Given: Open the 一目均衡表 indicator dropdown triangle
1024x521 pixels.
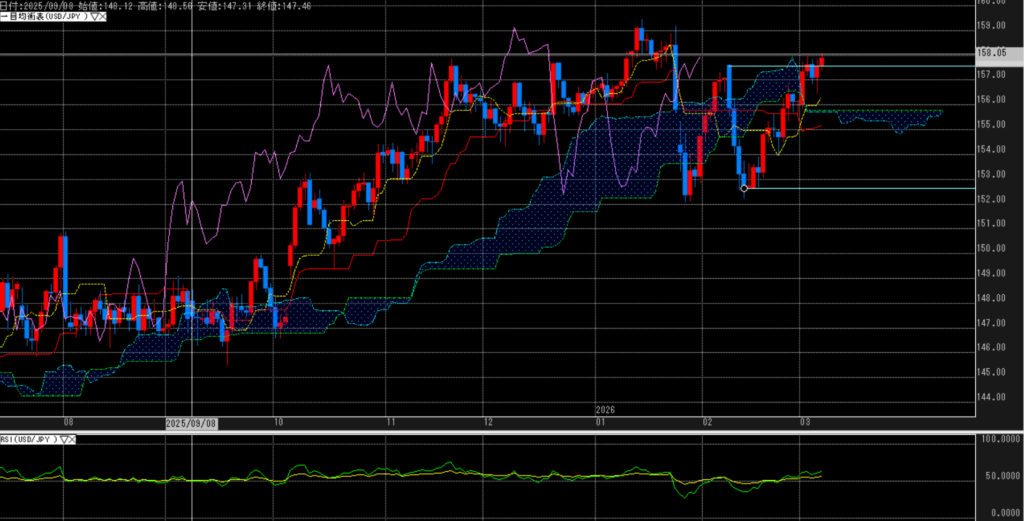Looking at the screenshot, I should pyautogui.click(x=92, y=17).
